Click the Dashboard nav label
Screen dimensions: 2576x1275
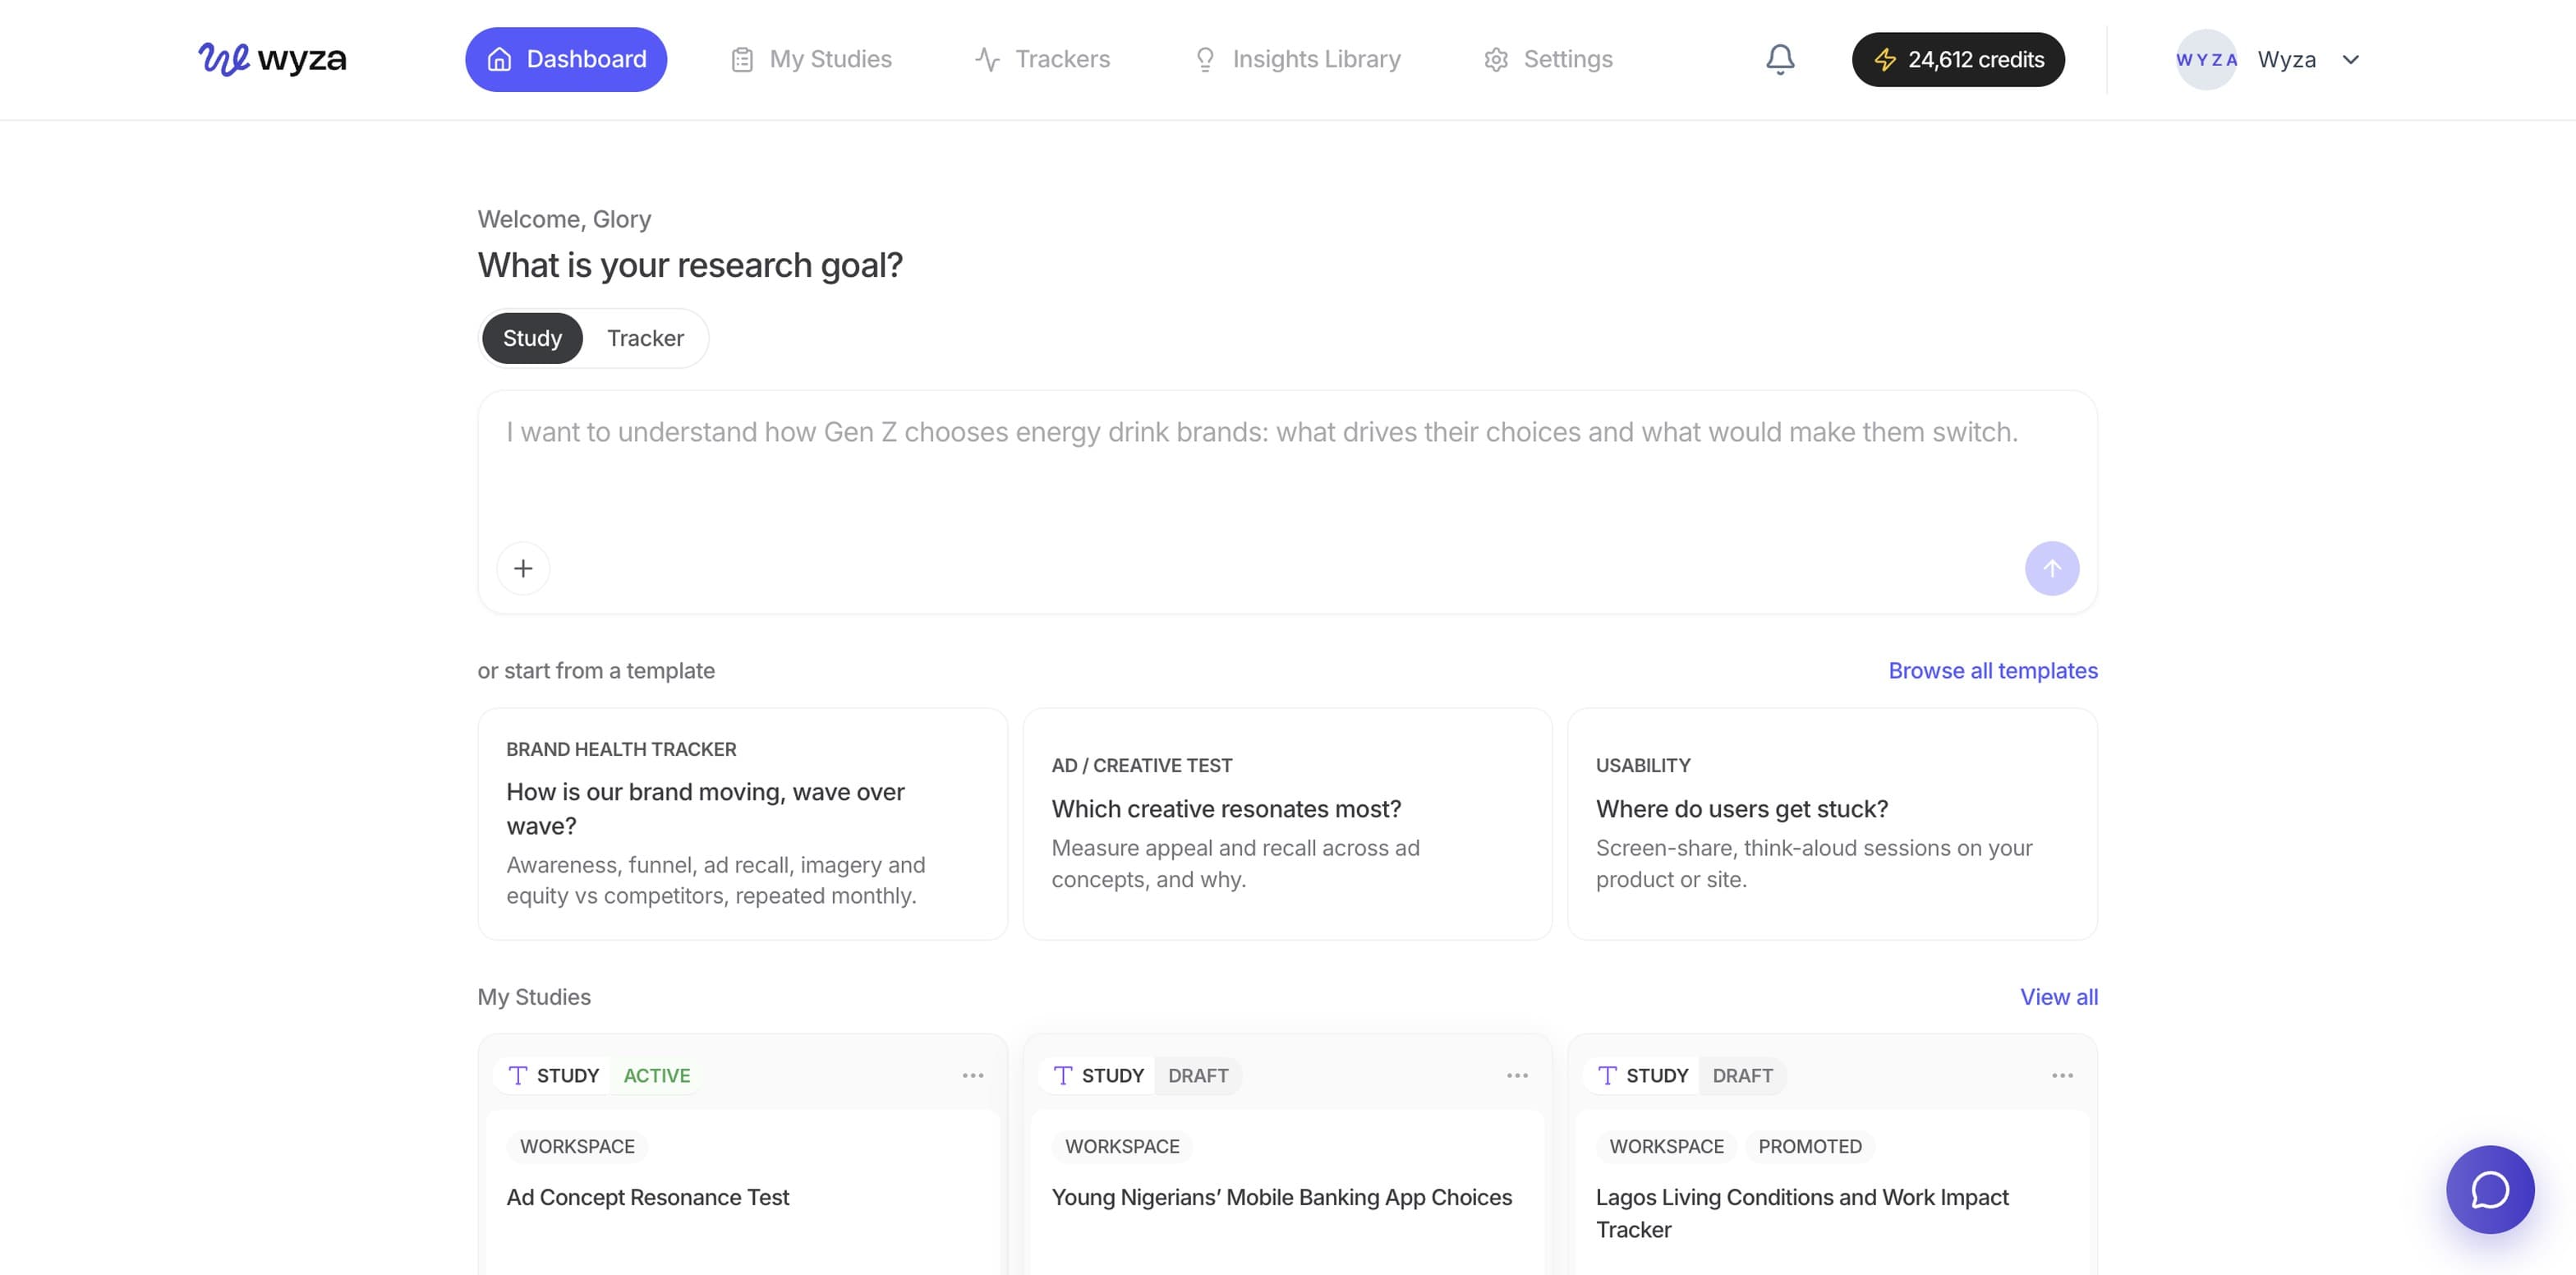pos(586,59)
